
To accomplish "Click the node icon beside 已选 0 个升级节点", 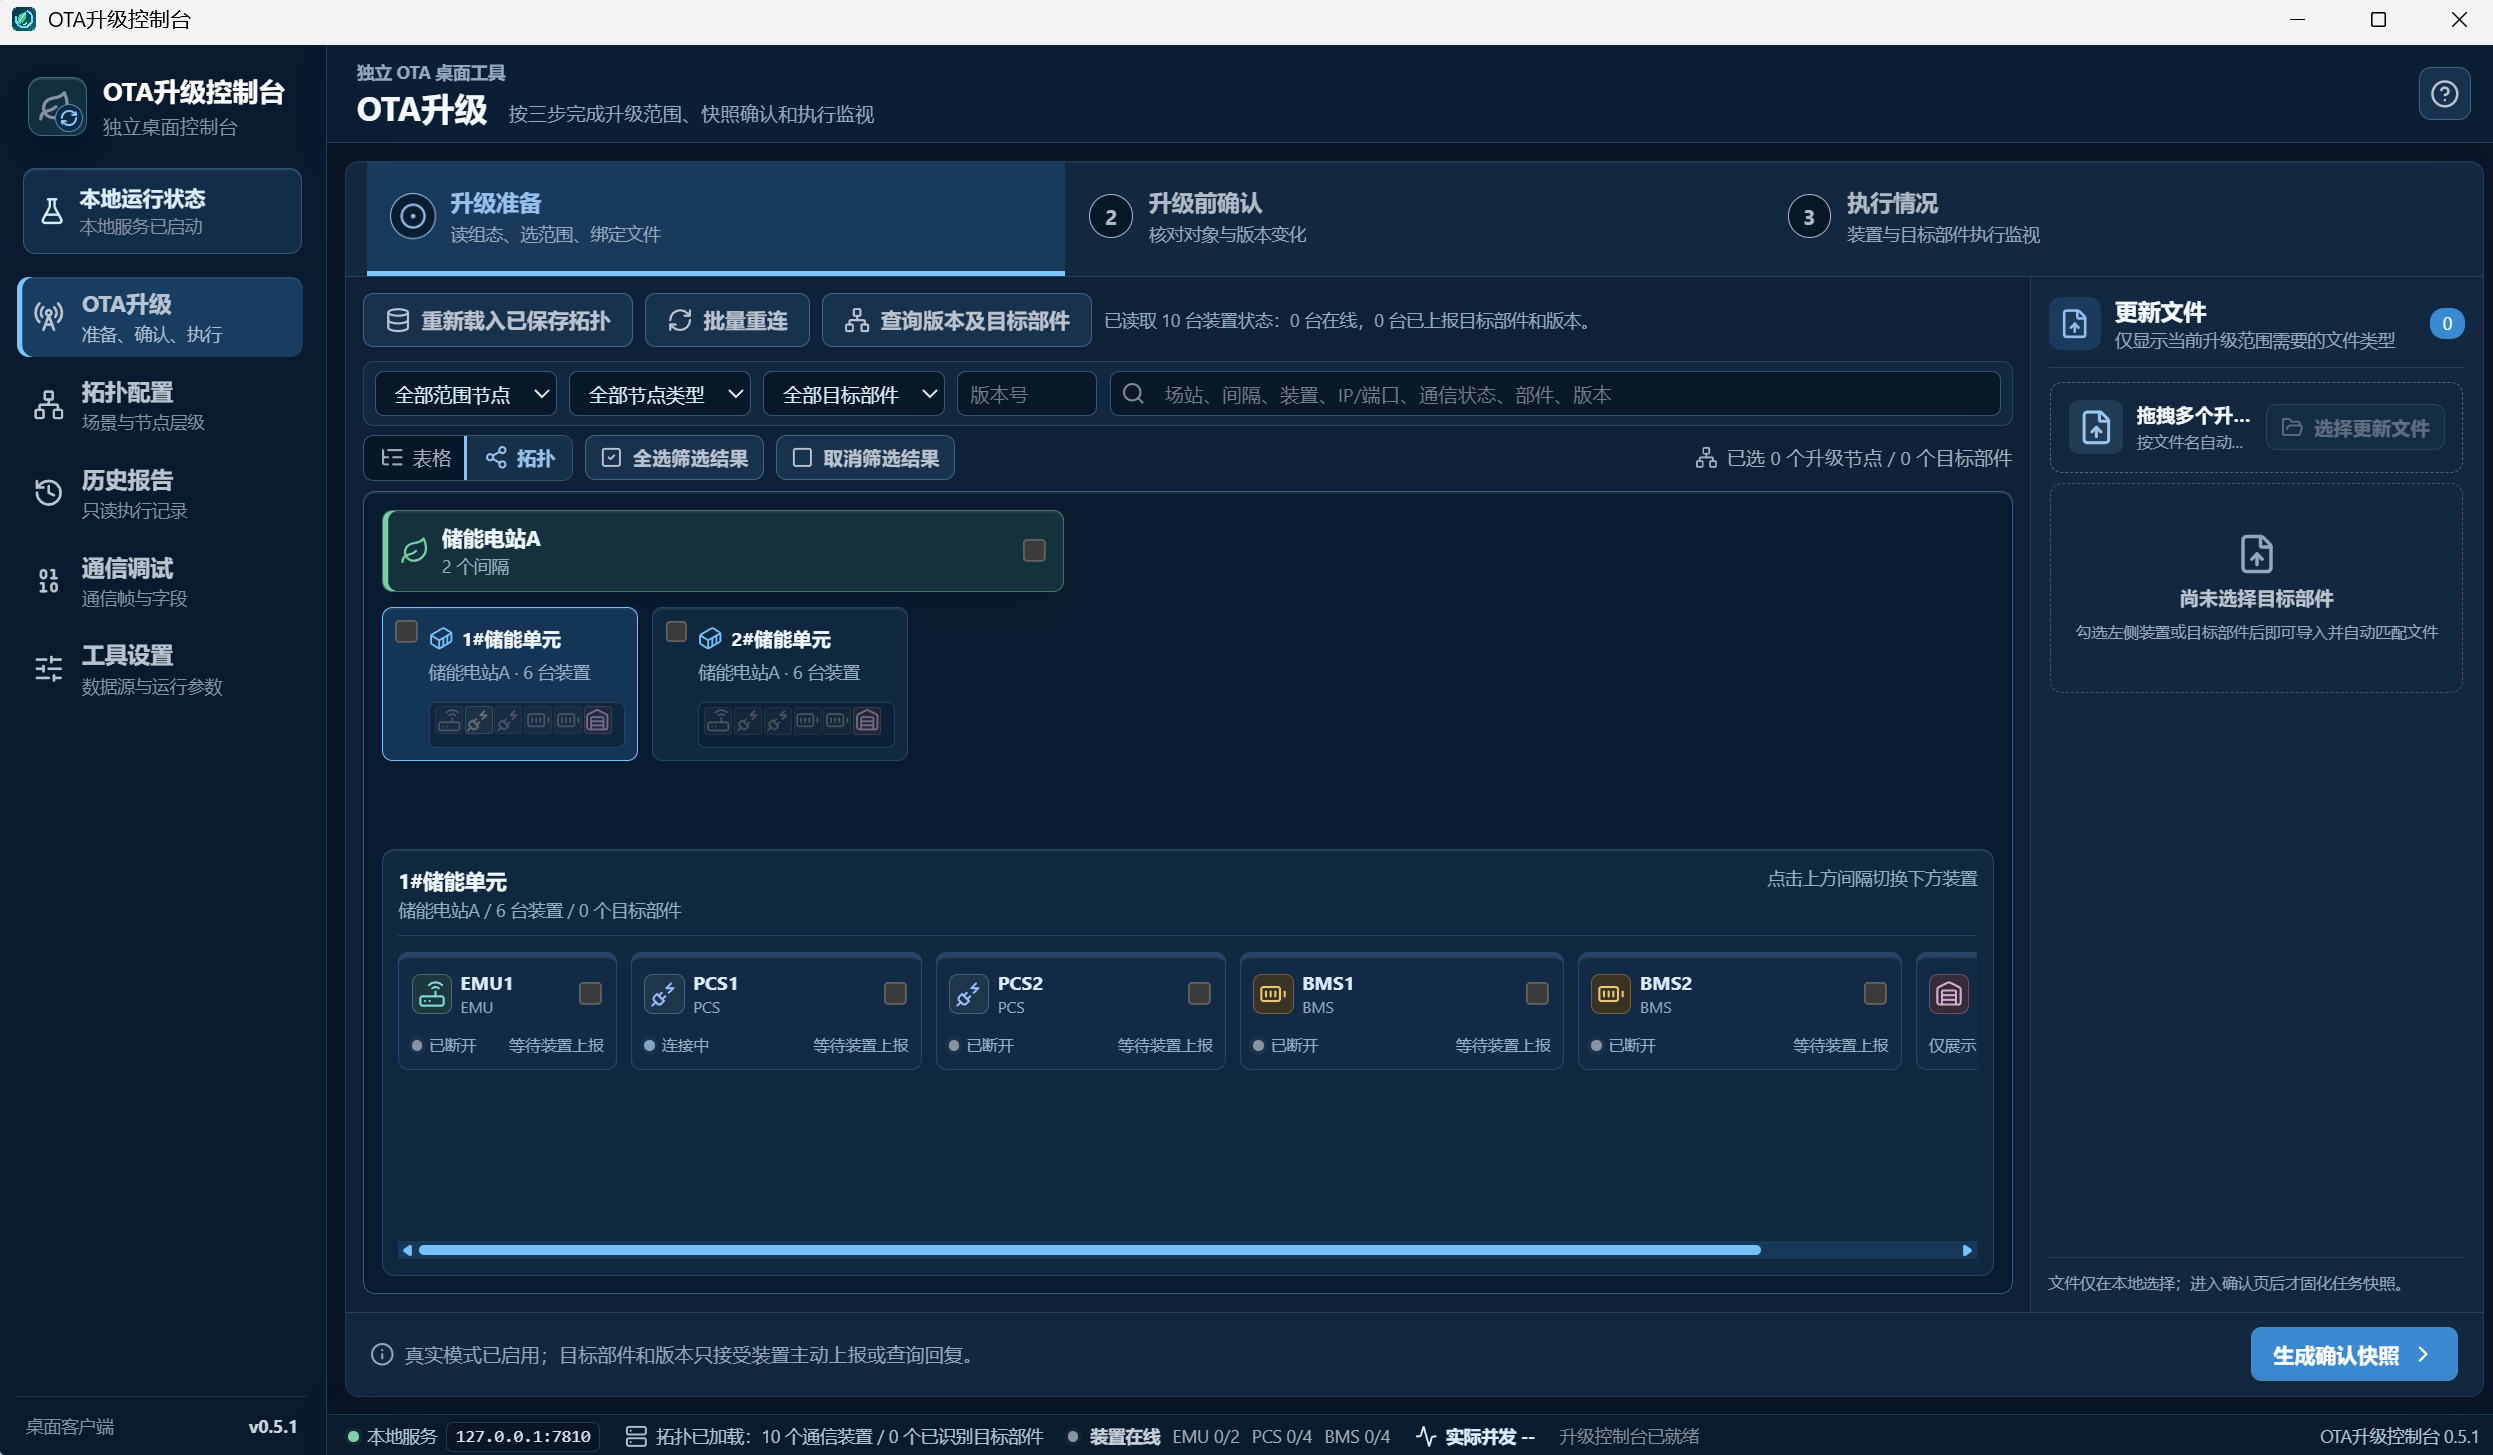I will tap(1706, 458).
